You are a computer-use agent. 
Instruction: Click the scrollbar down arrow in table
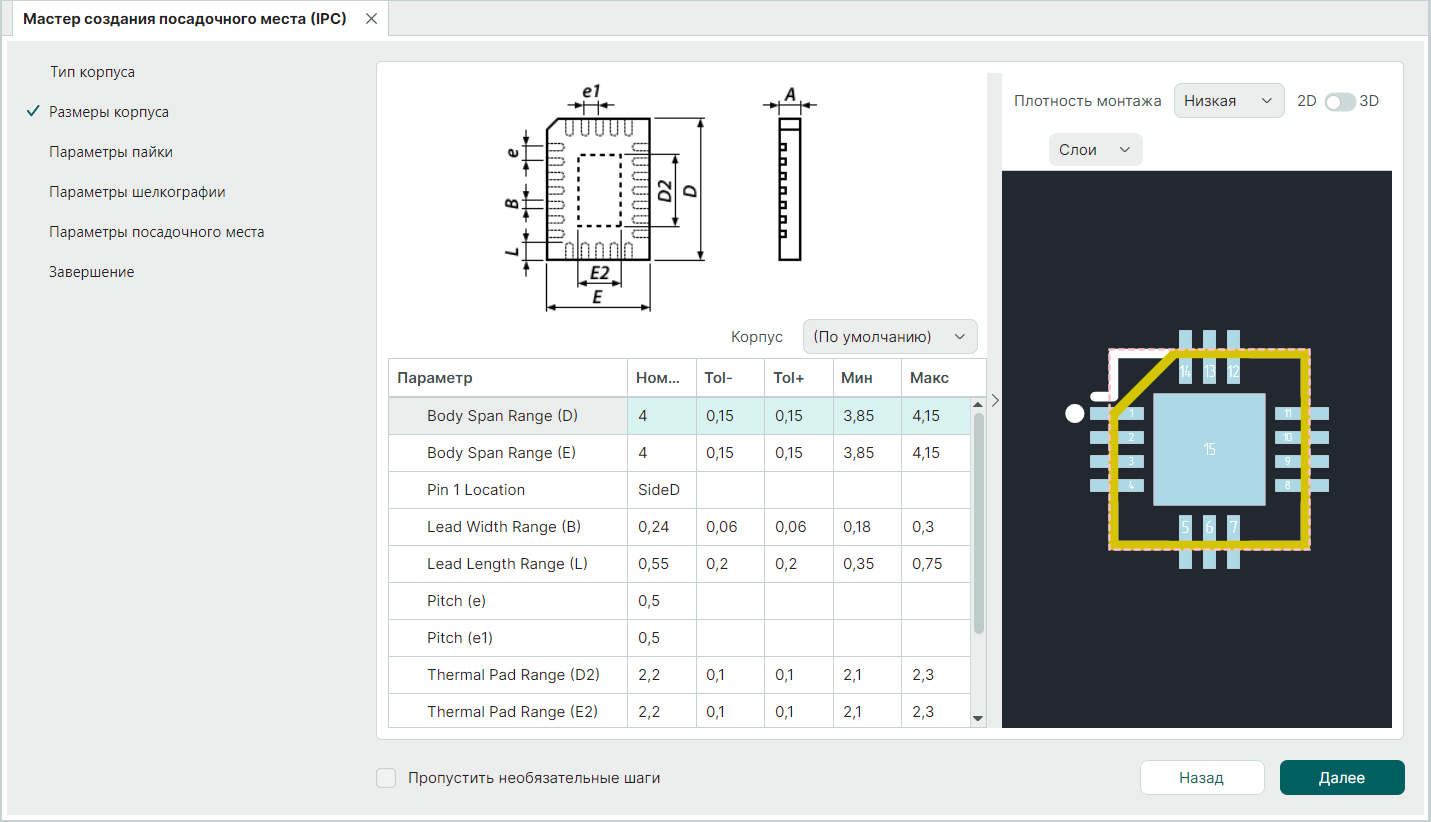978,718
